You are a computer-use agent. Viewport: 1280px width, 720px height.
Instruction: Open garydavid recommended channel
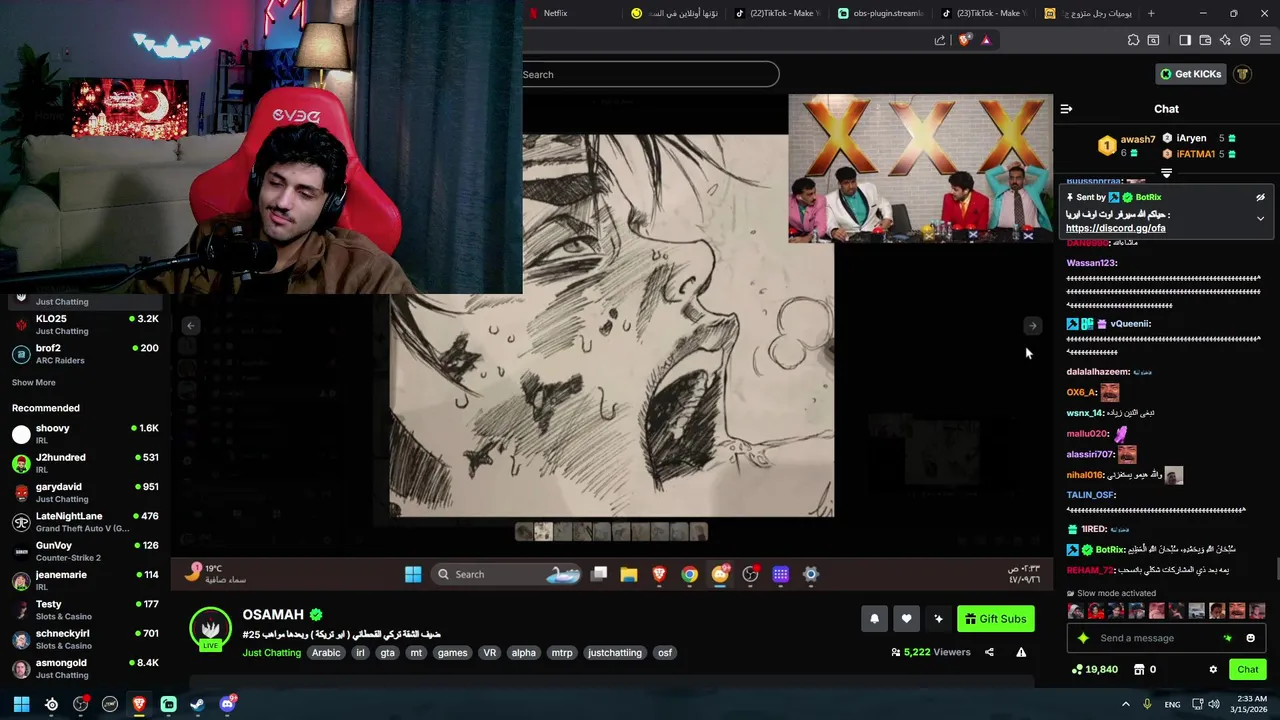point(85,492)
